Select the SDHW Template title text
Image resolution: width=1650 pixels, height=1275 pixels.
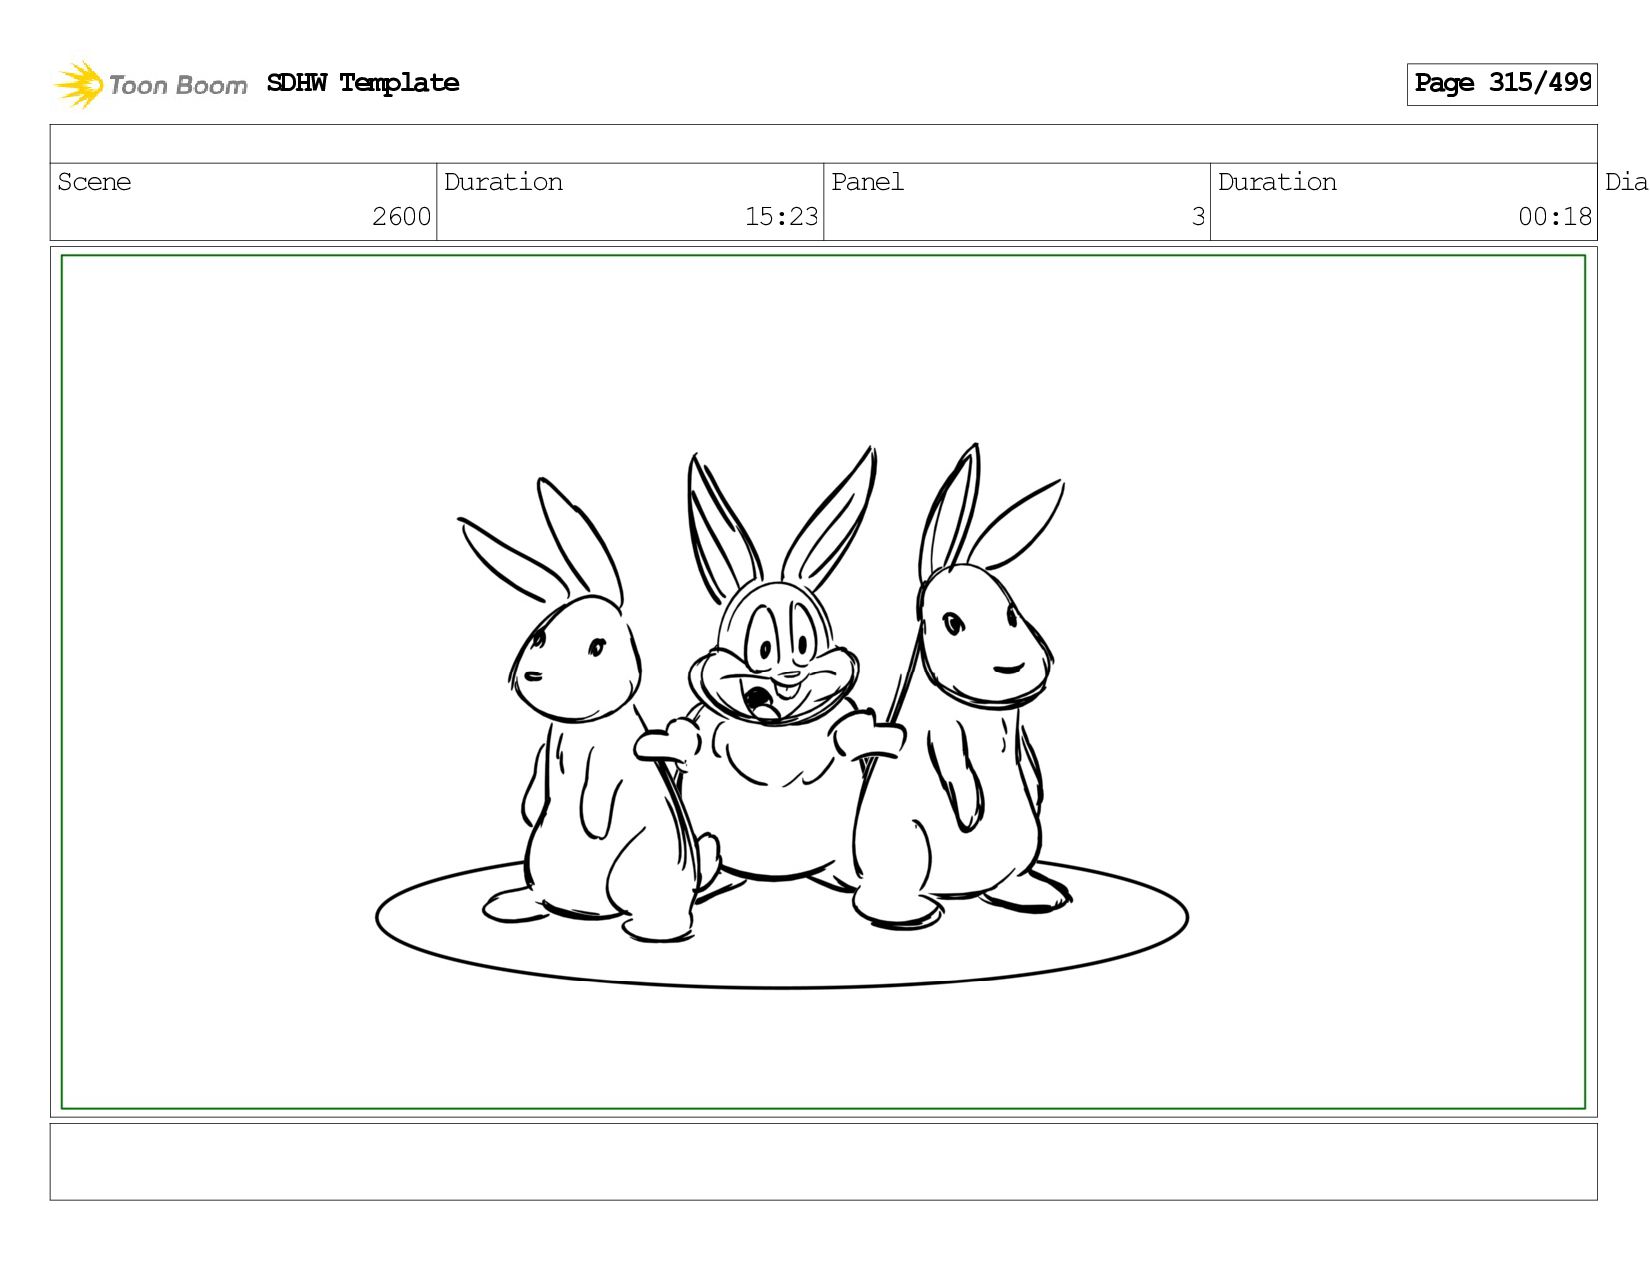(363, 83)
